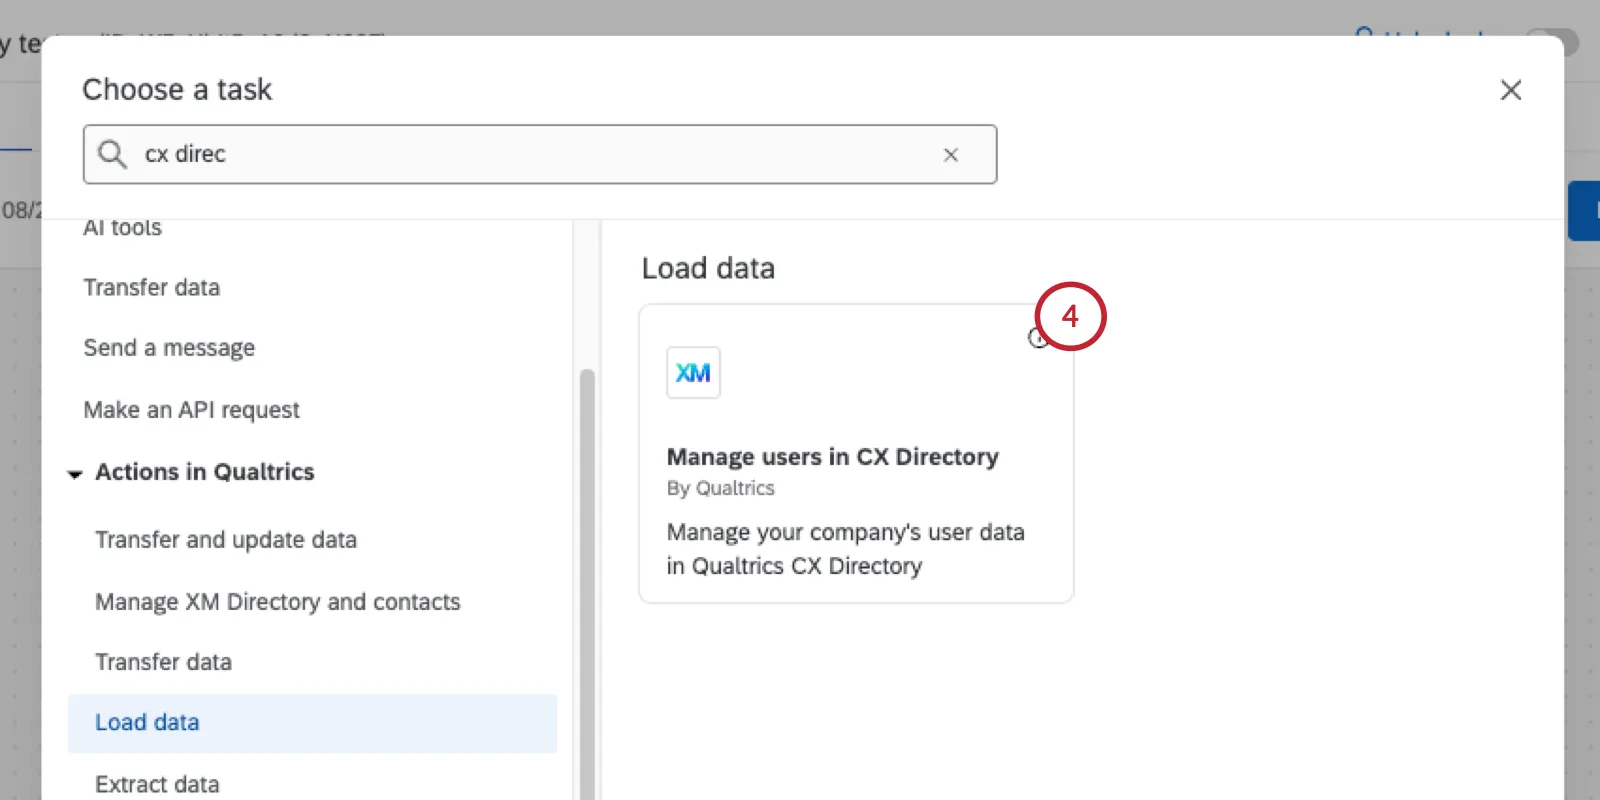Select Actions in Qualtrics heading
The image size is (1600, 800).
[x=205, y=472]
